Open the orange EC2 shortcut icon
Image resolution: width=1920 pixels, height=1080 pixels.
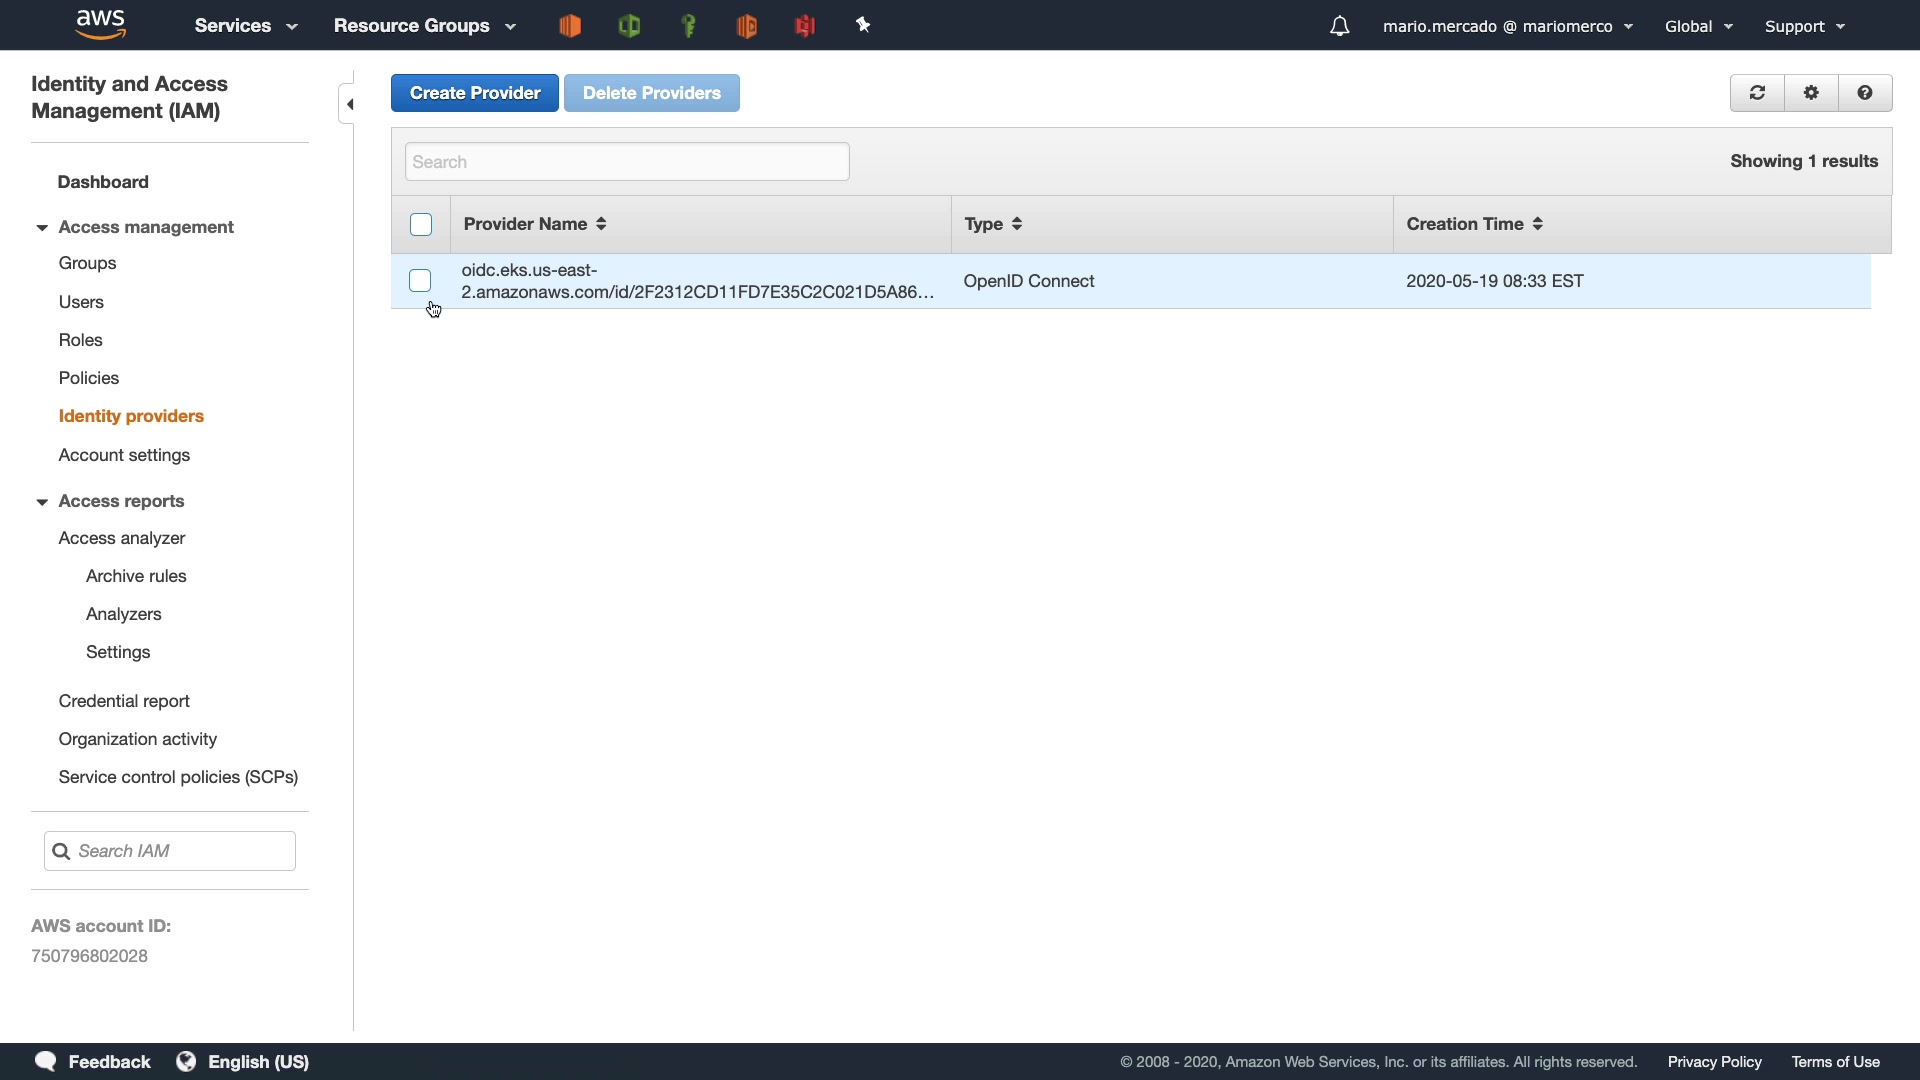coord(570,26)
